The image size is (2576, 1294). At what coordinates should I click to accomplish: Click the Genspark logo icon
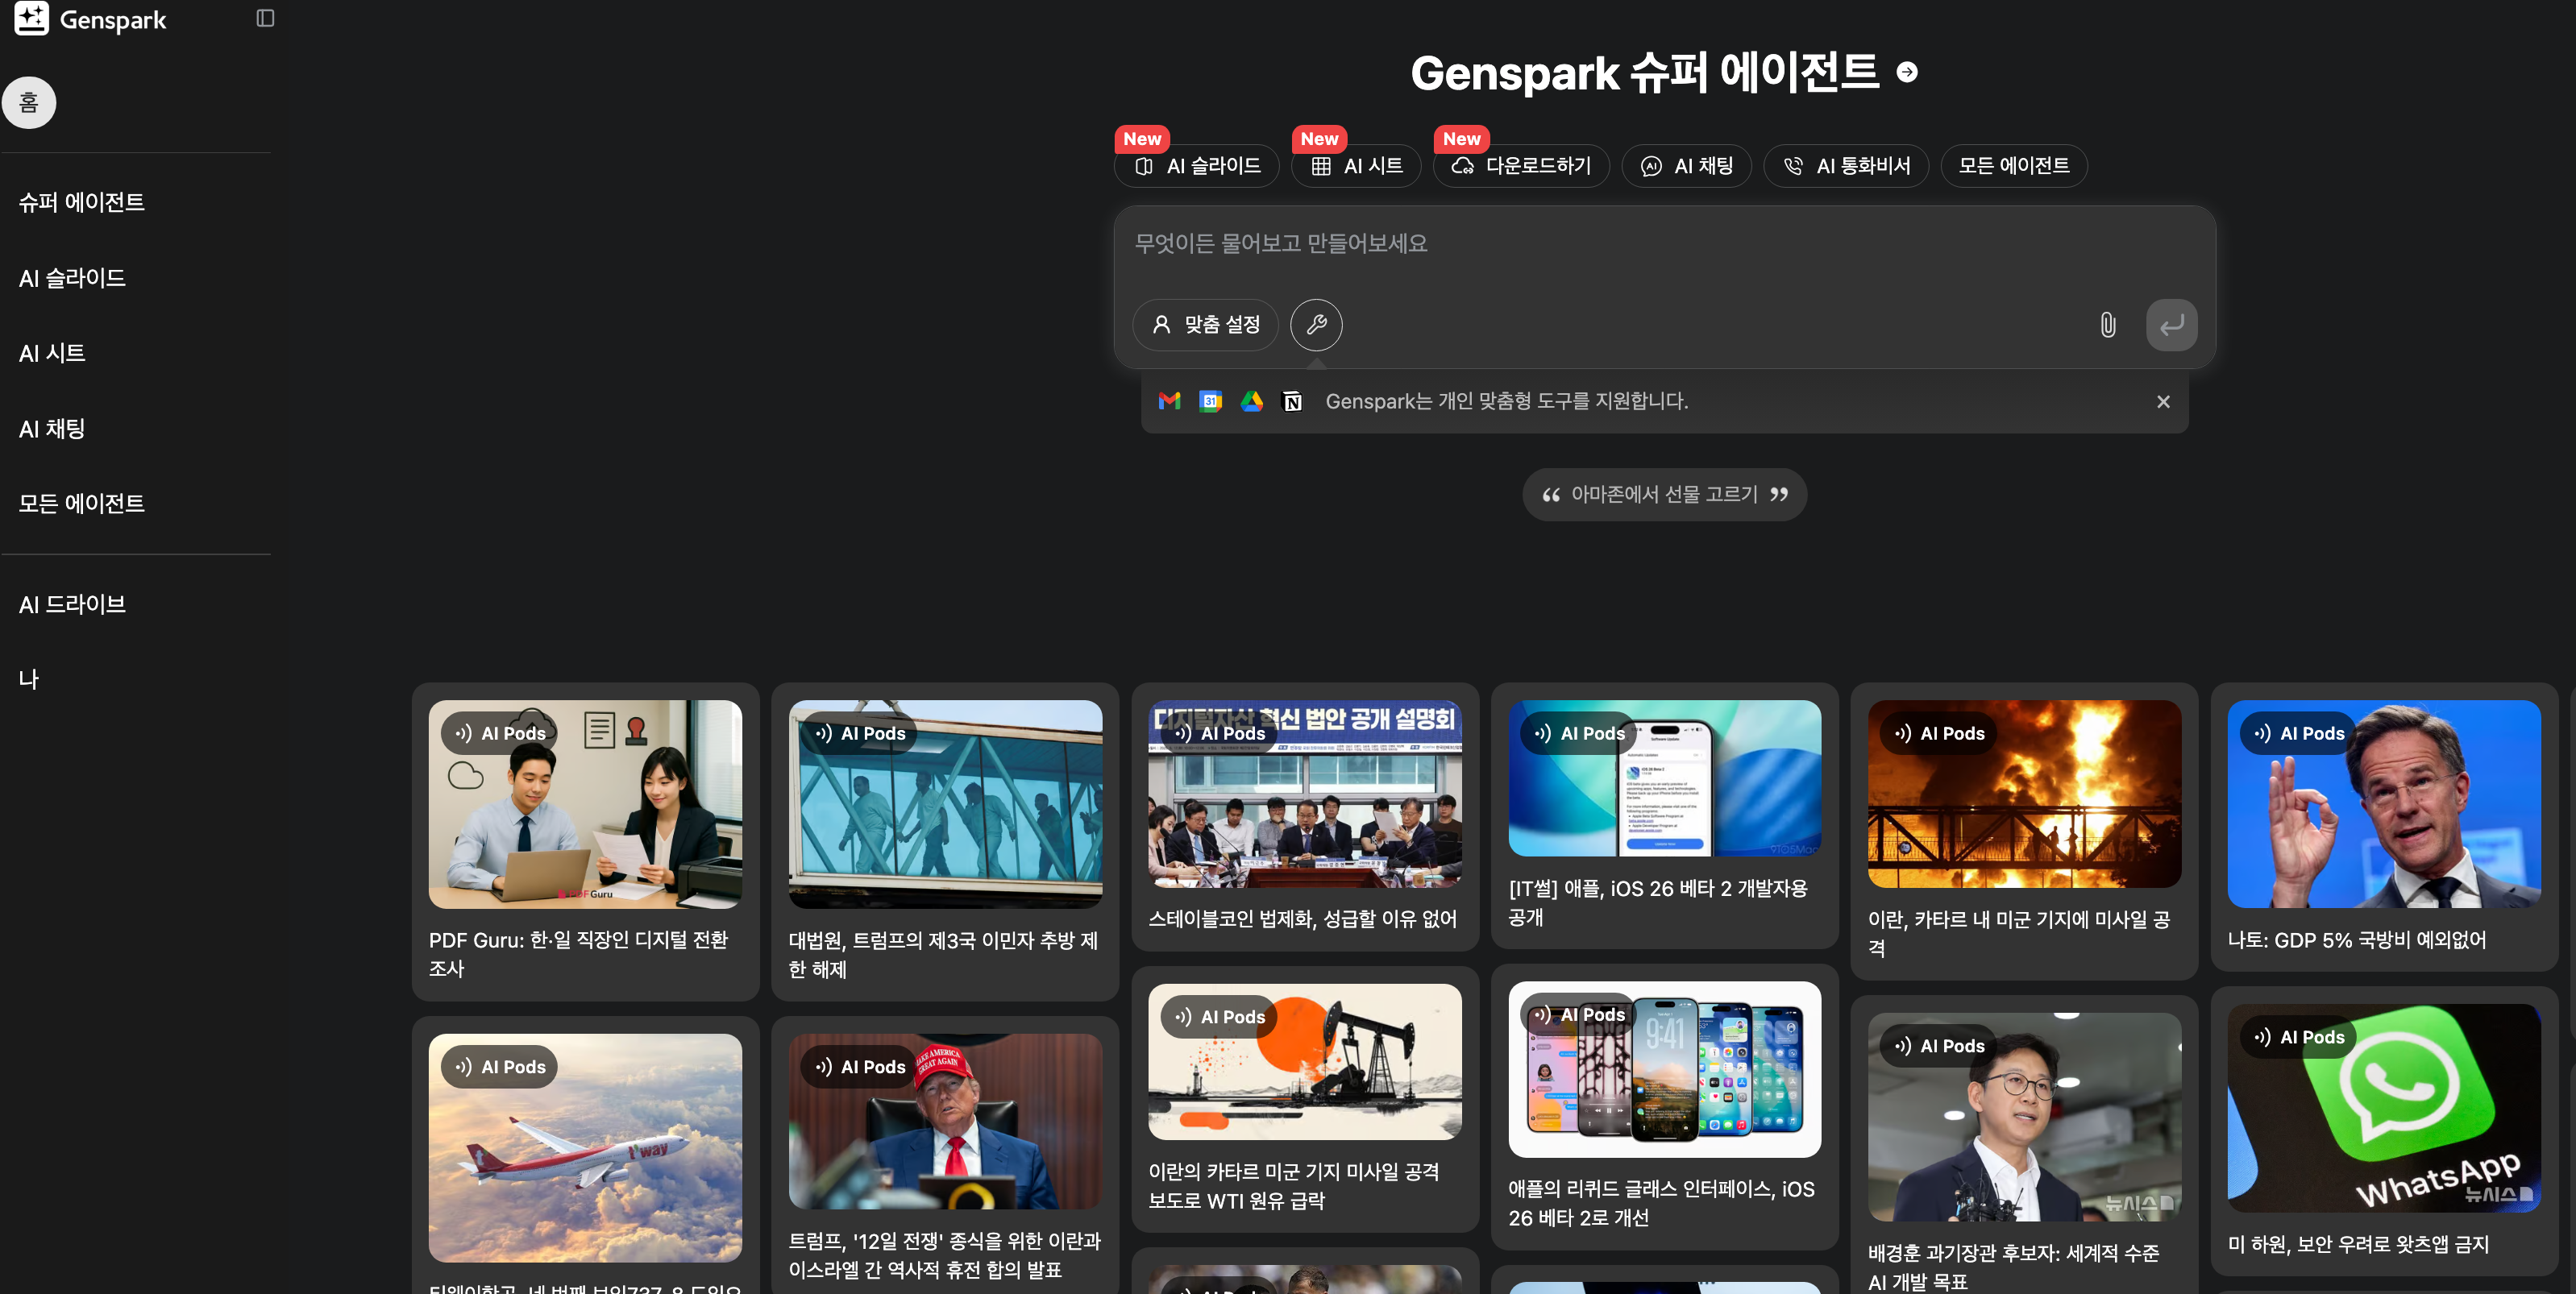[31, 19]
